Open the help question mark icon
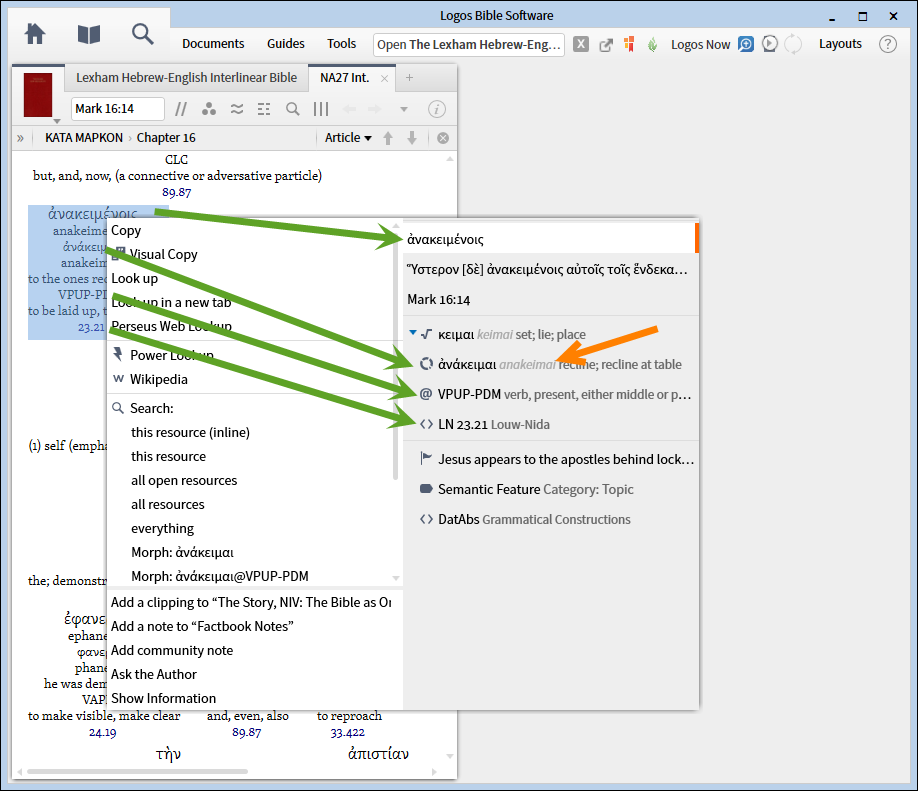Screen dimensions: 918x791 (x=887, y=44)
